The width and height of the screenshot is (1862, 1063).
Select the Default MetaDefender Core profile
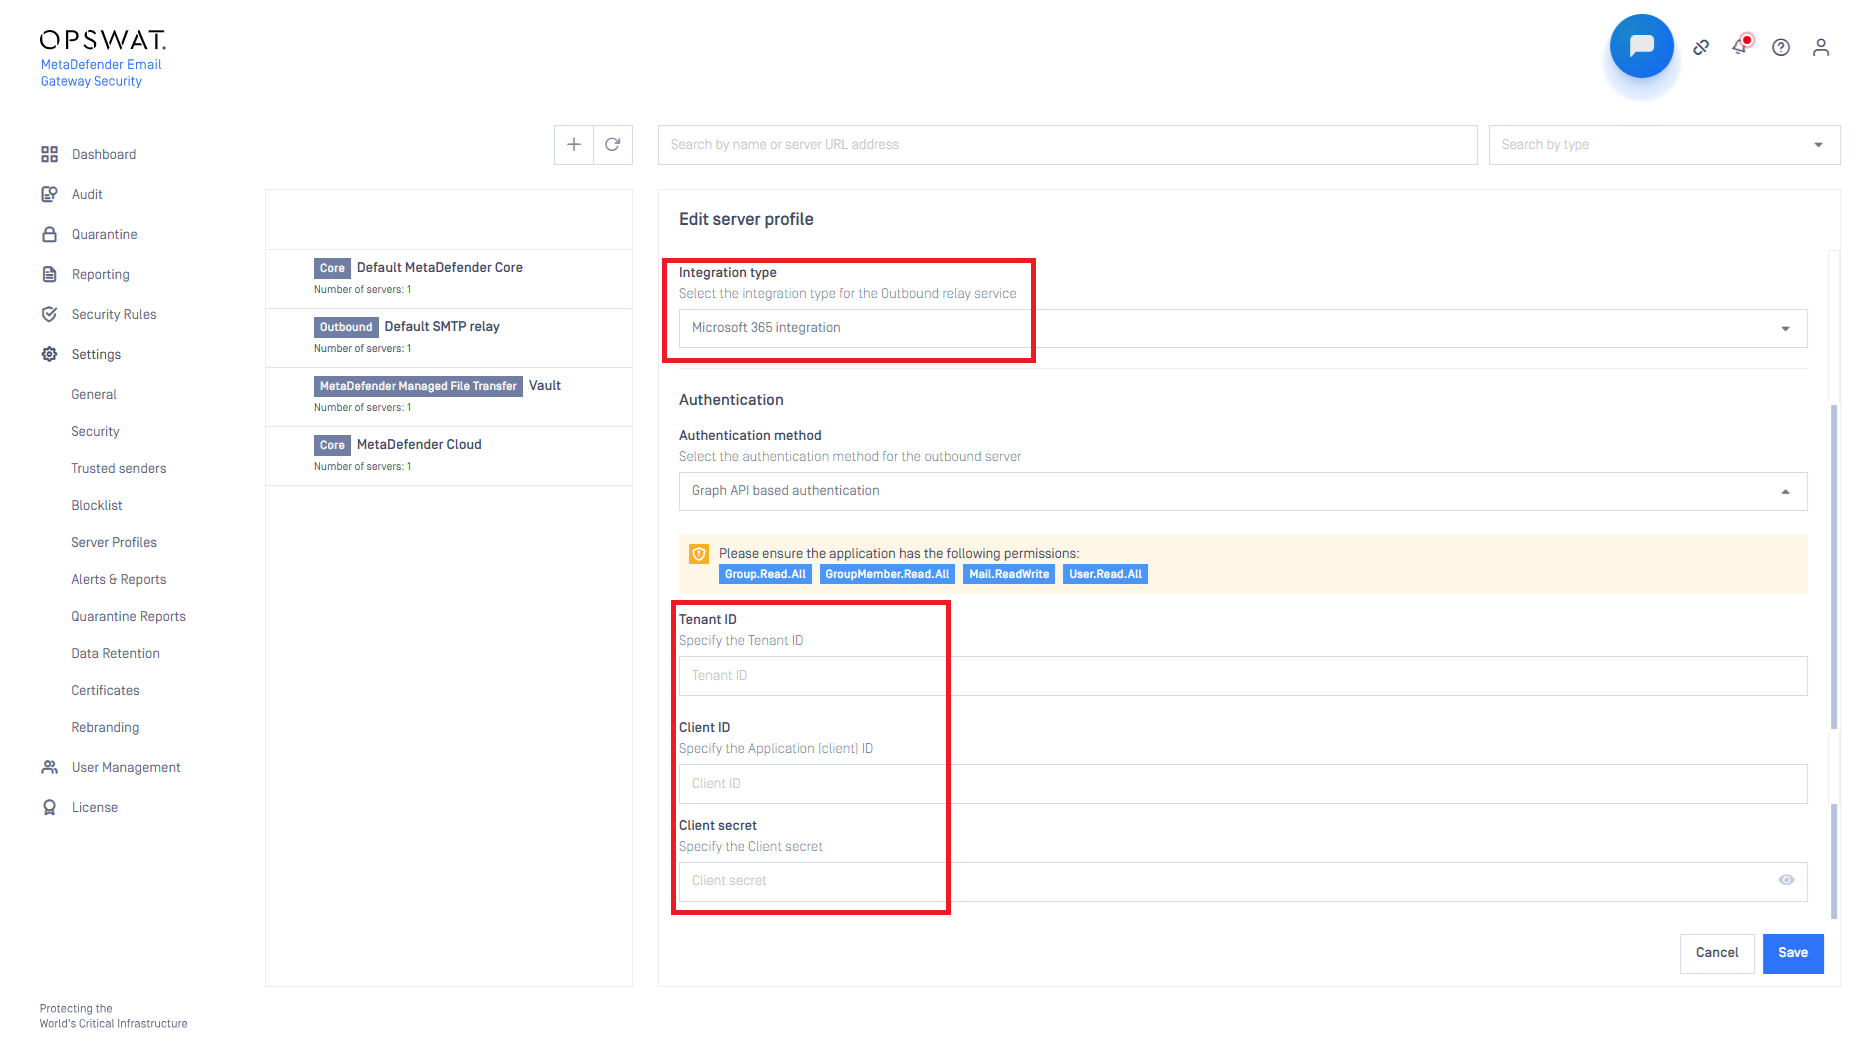(449, 279)
